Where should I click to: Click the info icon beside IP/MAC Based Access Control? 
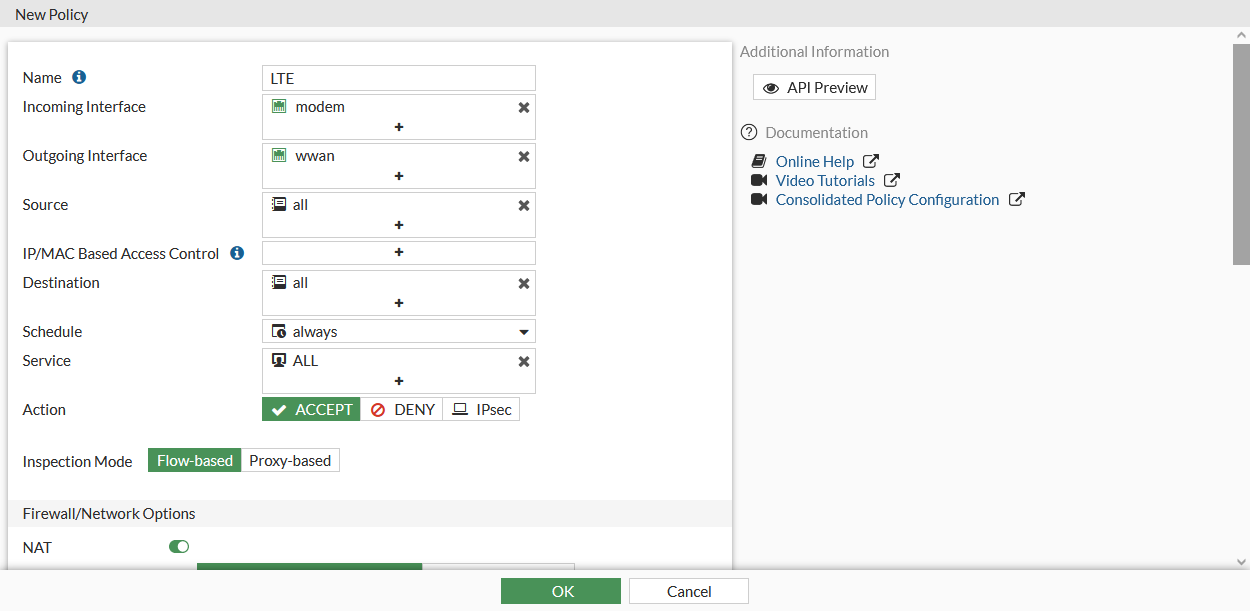click(237, 253)
